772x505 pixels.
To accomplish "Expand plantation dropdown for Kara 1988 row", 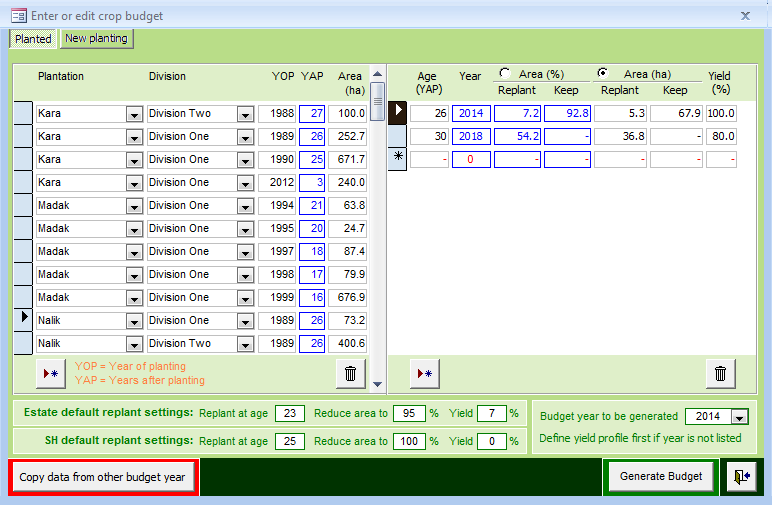I will coord(134,114).
